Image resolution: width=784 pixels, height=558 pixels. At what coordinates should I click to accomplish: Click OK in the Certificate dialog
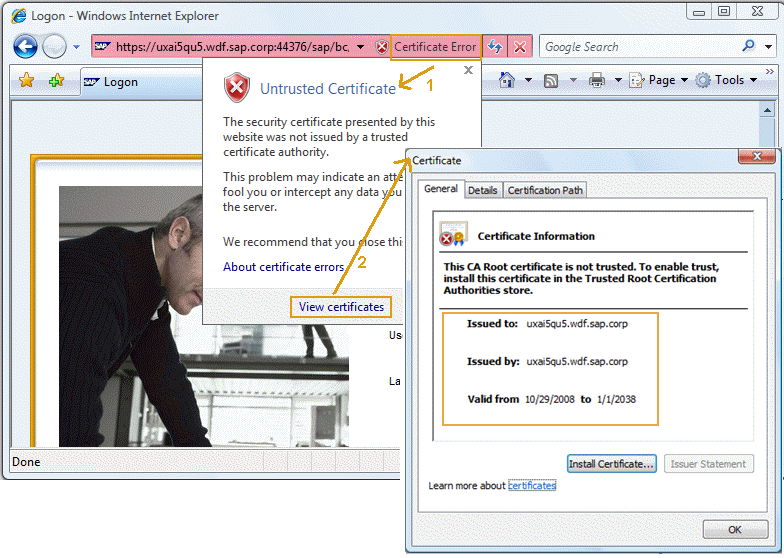pos(735,530)
